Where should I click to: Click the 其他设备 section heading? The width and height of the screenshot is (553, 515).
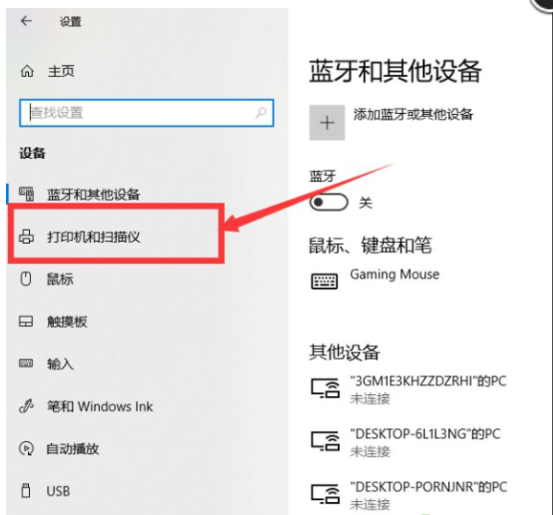tap(344, 352)
